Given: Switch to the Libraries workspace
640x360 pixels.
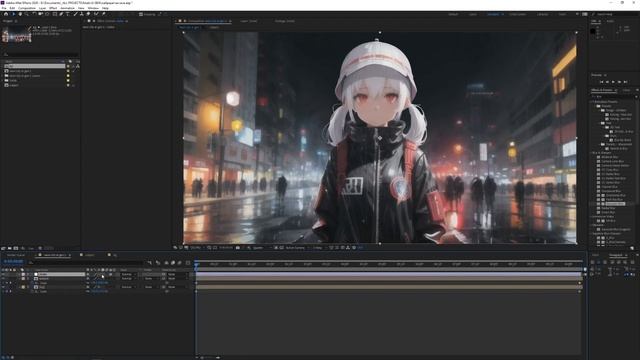Looking at the screenshot, I should (x=542, y=14).
